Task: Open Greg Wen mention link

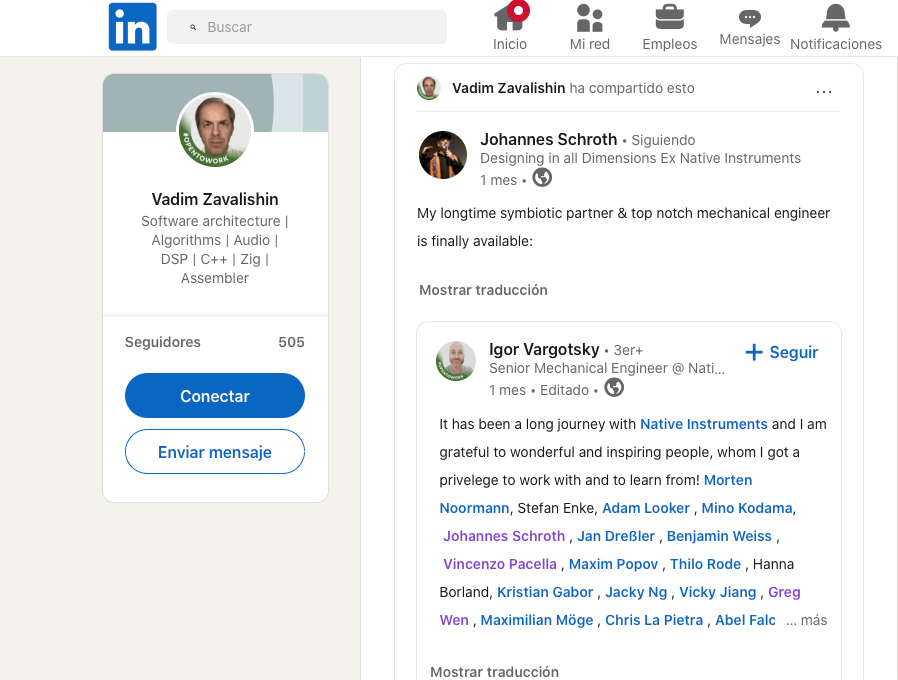Action: pos(783,592)
